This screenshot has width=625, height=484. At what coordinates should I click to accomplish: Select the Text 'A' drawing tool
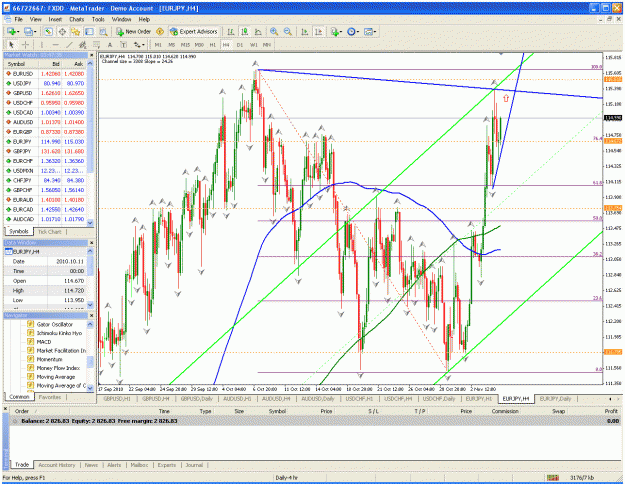(x=110, y=45)
